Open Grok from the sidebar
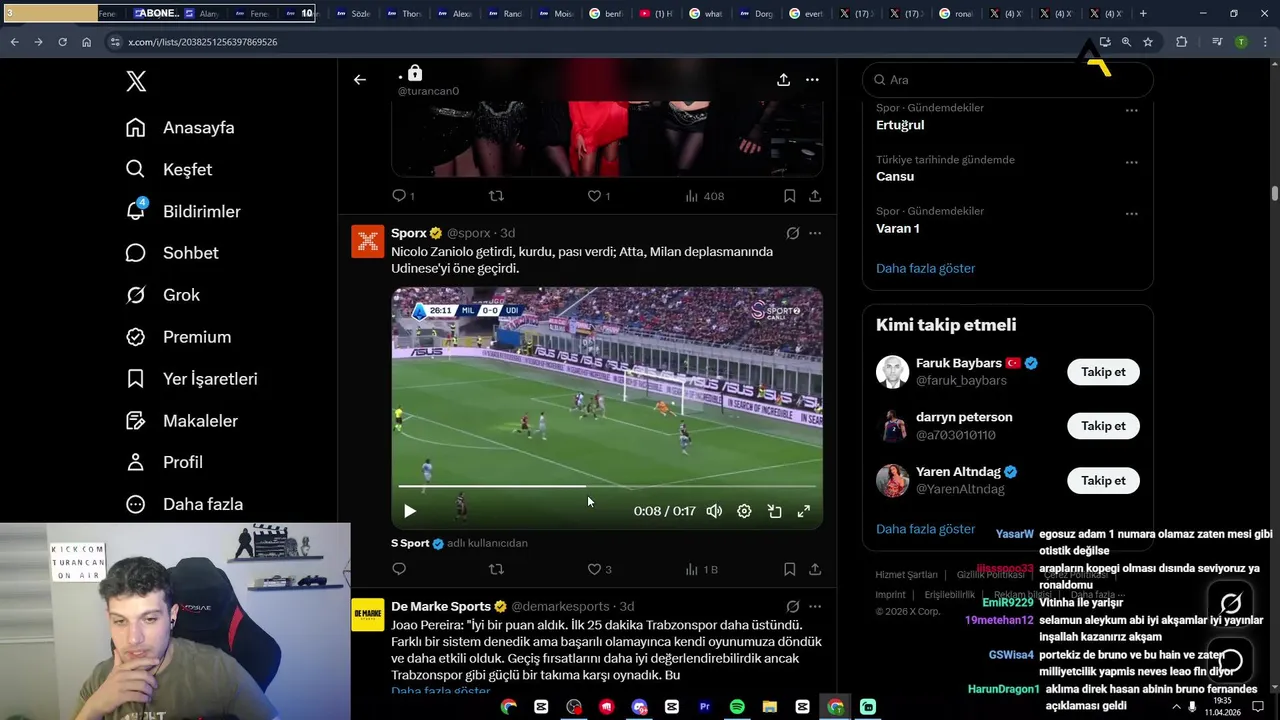1280x720 pixels. (x=163, y=295)
